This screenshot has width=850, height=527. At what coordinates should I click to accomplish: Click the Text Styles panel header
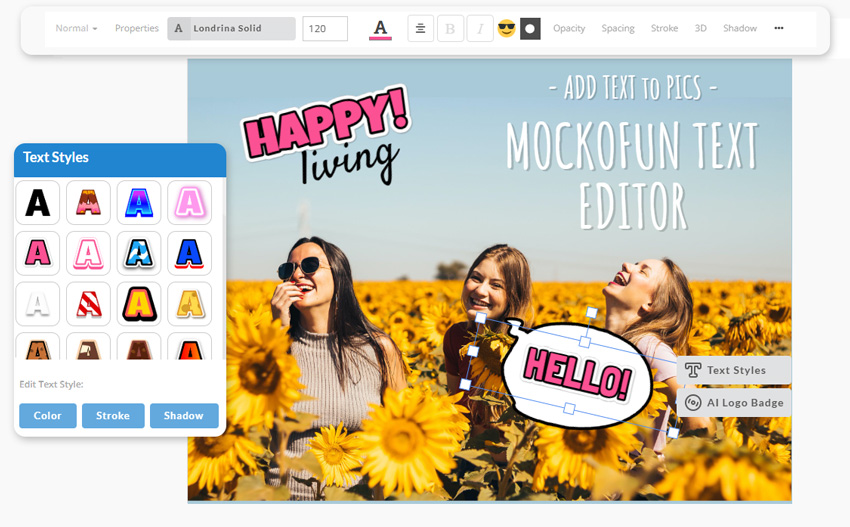click(x=120, y=158)
